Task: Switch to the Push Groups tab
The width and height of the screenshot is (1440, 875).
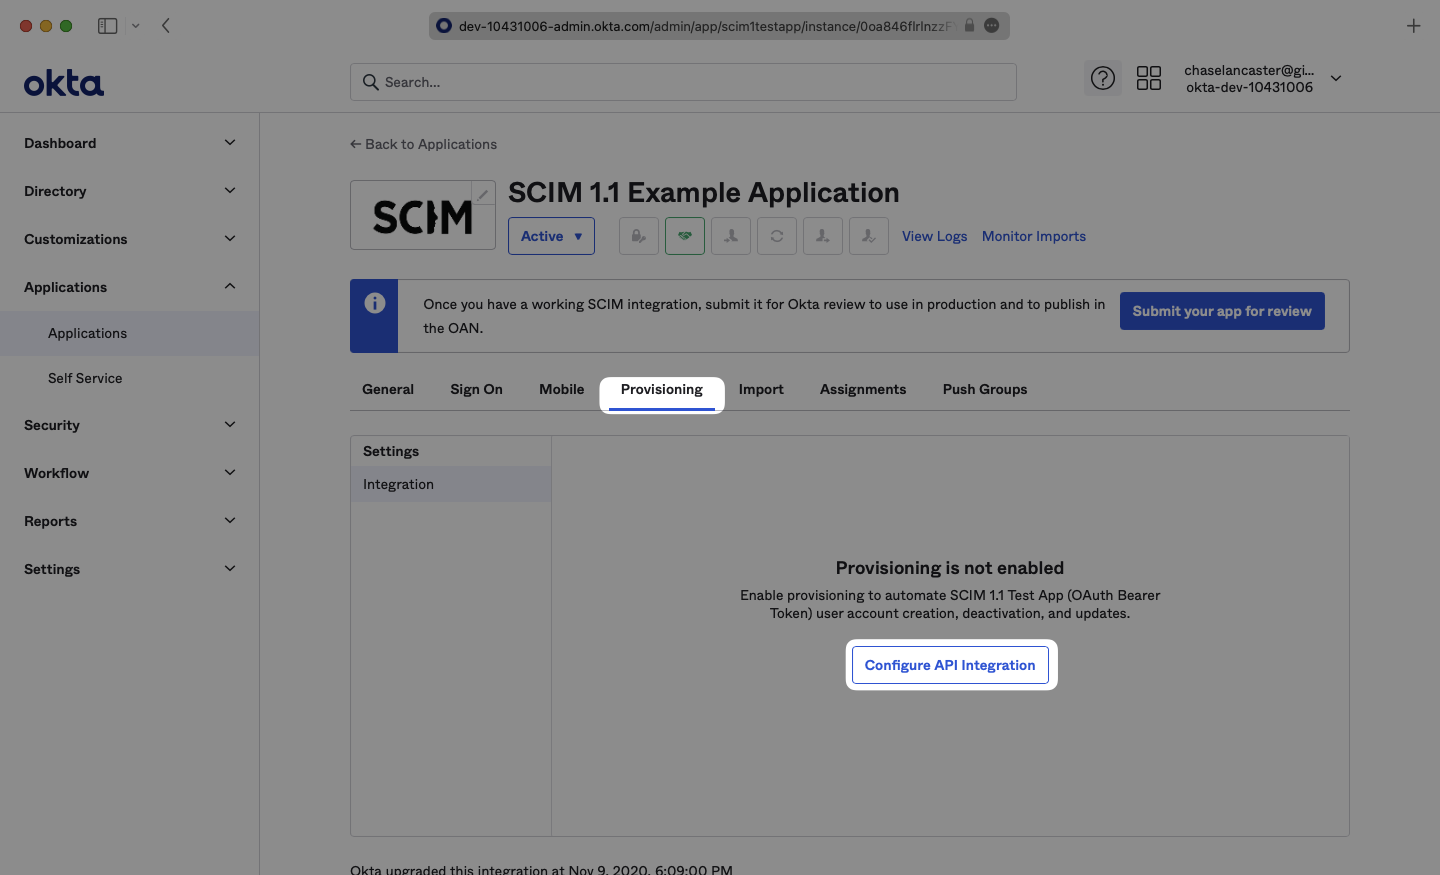Action: point(984,389)
